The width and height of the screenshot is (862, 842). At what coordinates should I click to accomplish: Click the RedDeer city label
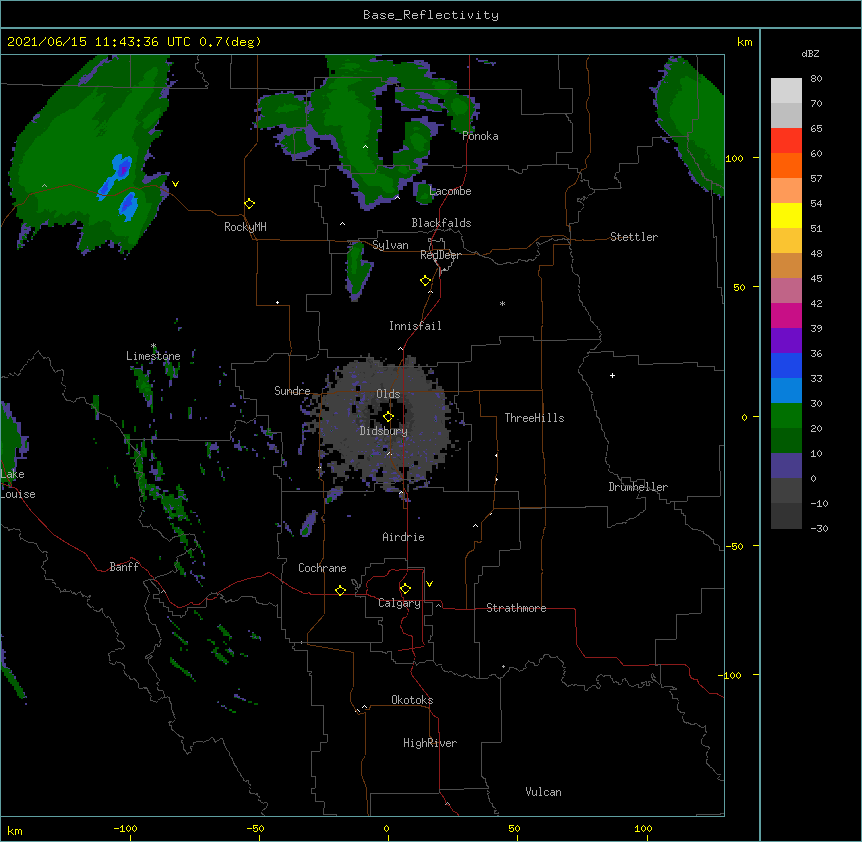click(x=440, y=255)
